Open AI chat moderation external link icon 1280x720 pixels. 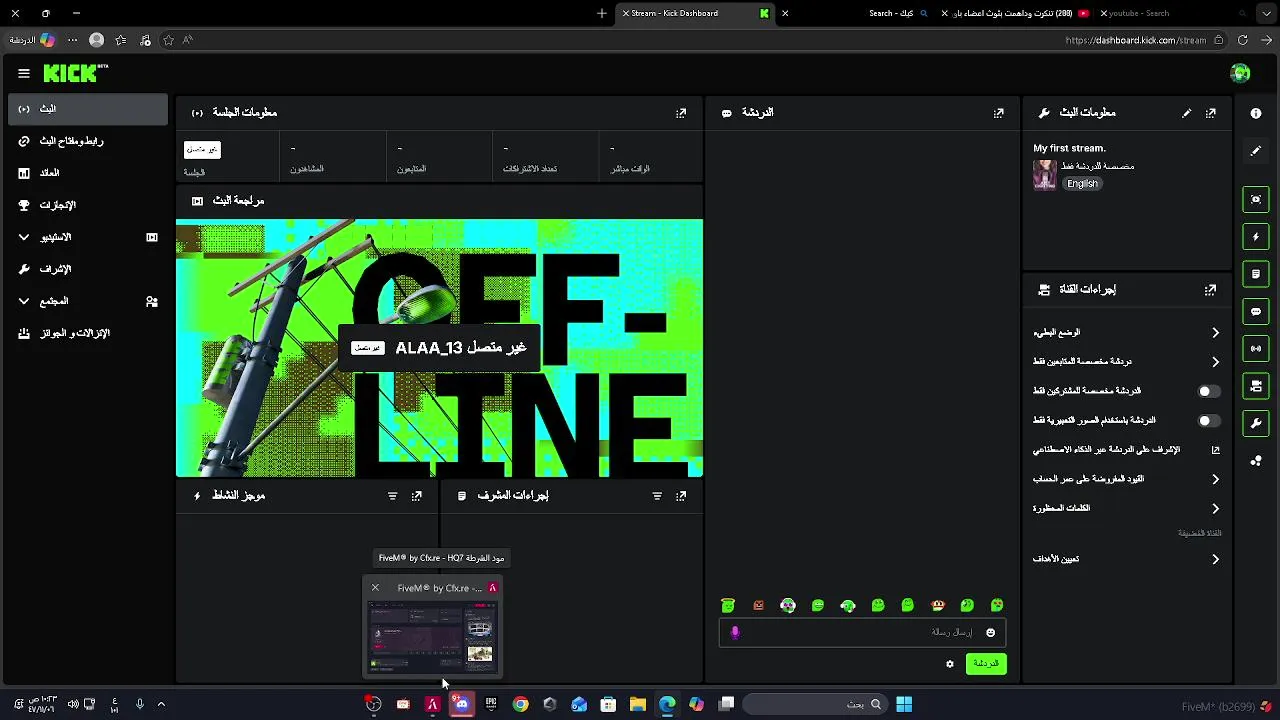point(1215,450)
